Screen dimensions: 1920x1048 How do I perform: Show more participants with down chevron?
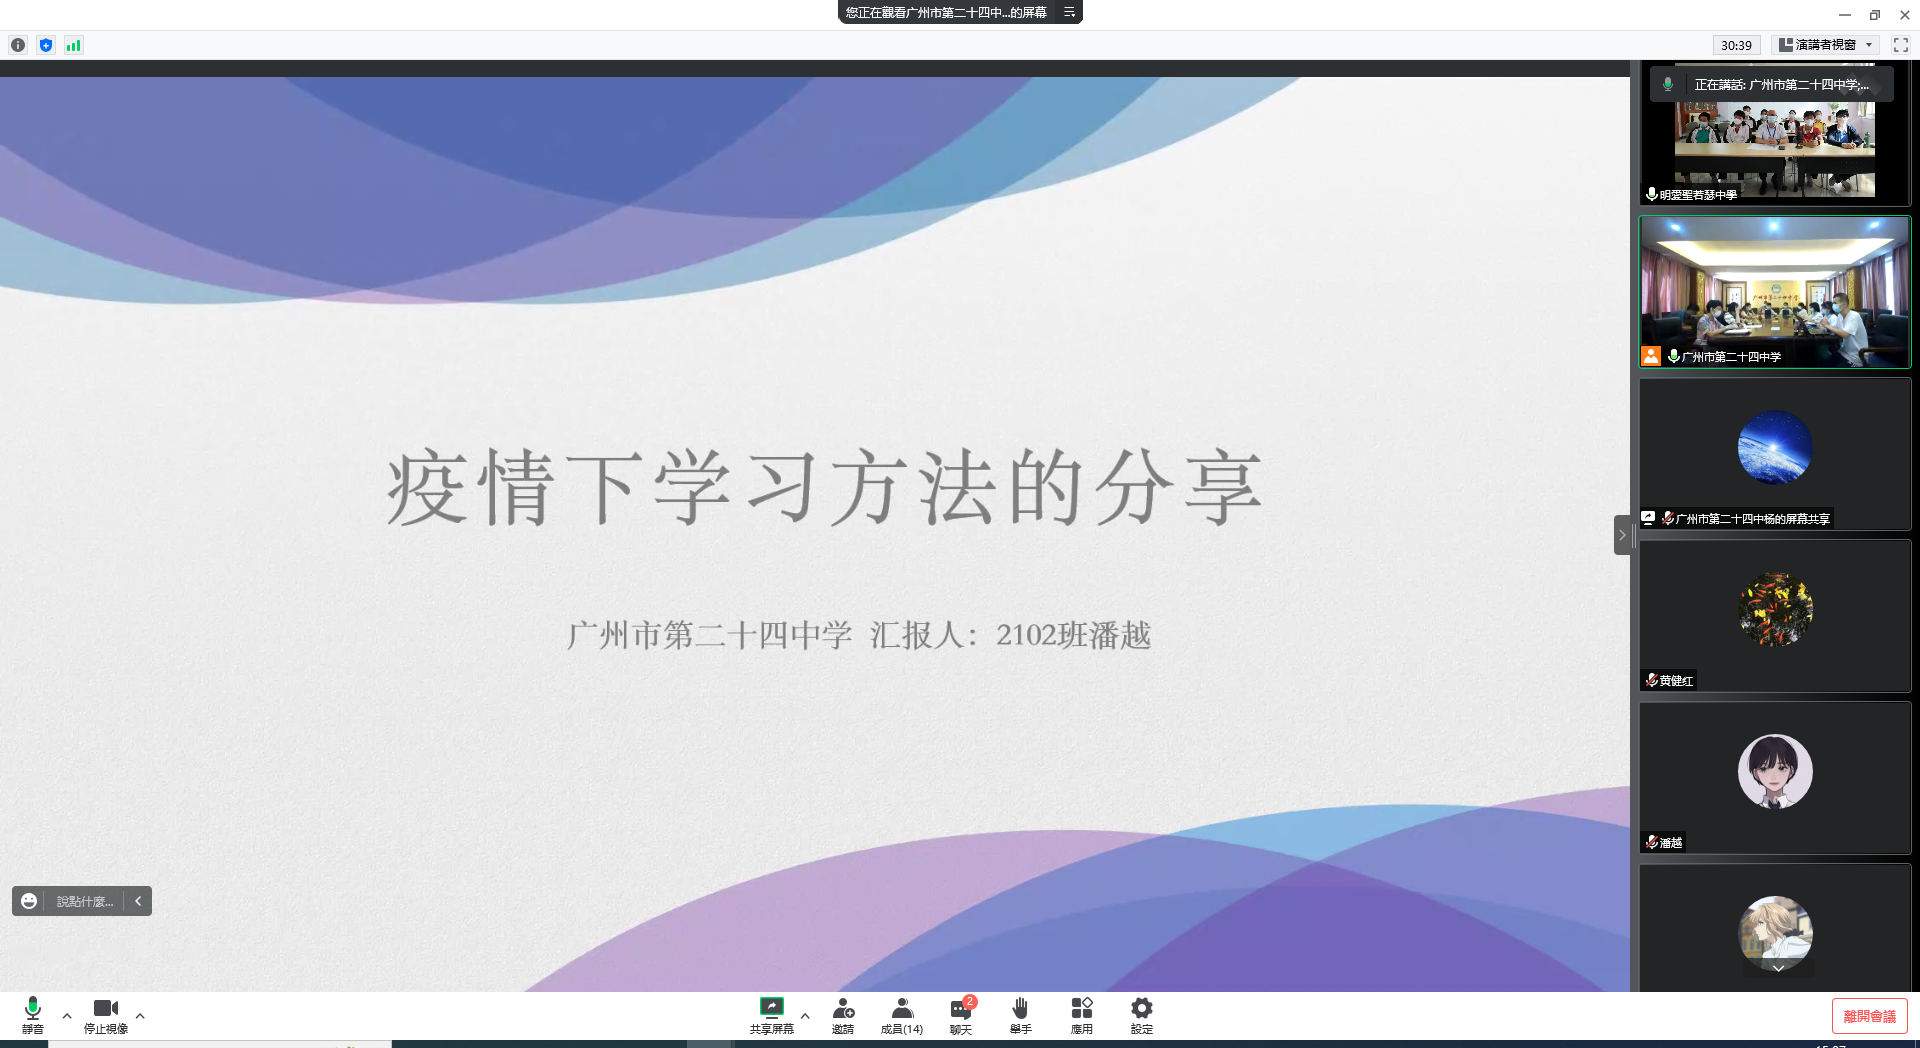pos(1778,968)
